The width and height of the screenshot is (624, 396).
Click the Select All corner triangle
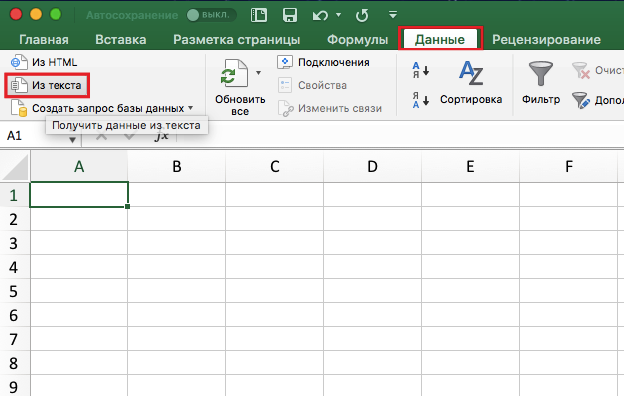pyautogui.click(x=15, y=166)
